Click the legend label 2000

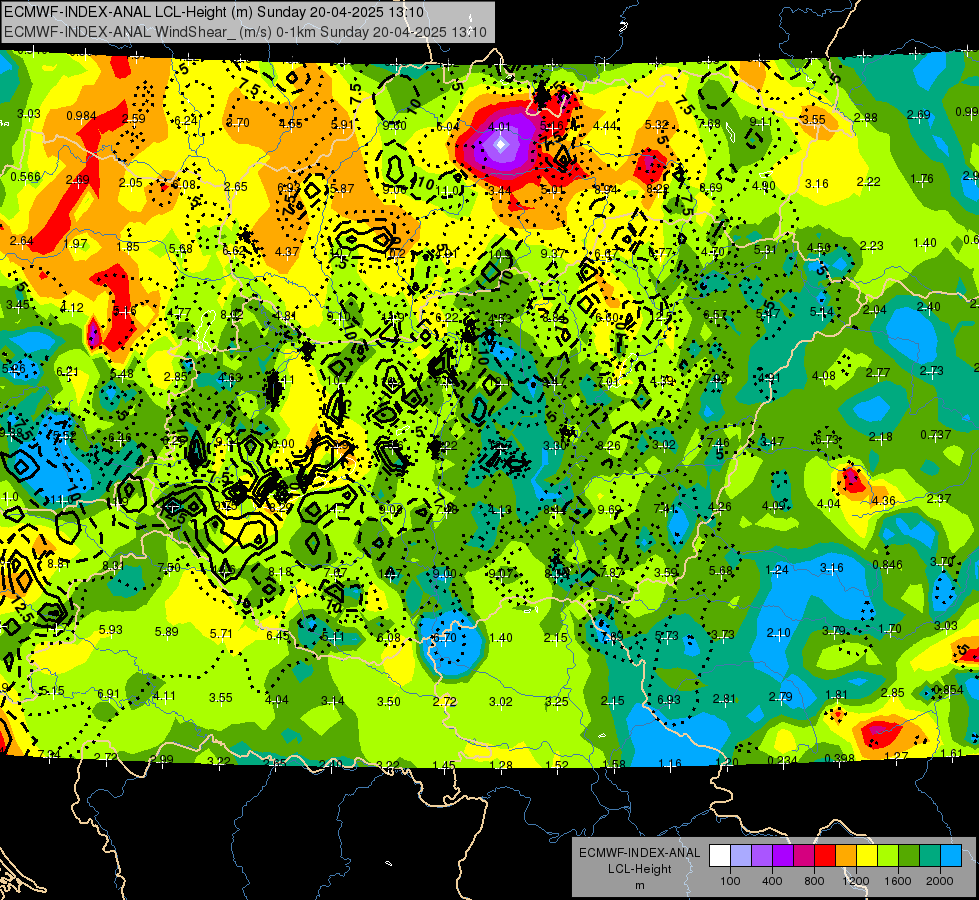pyautogui.click(x=940, y=881)
